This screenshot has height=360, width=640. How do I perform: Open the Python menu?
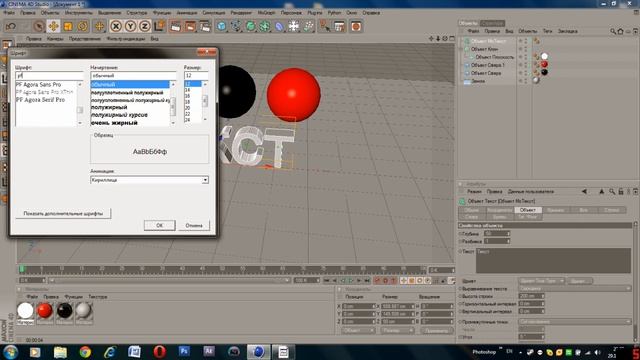pyautogui.click(x=334, y=13)
